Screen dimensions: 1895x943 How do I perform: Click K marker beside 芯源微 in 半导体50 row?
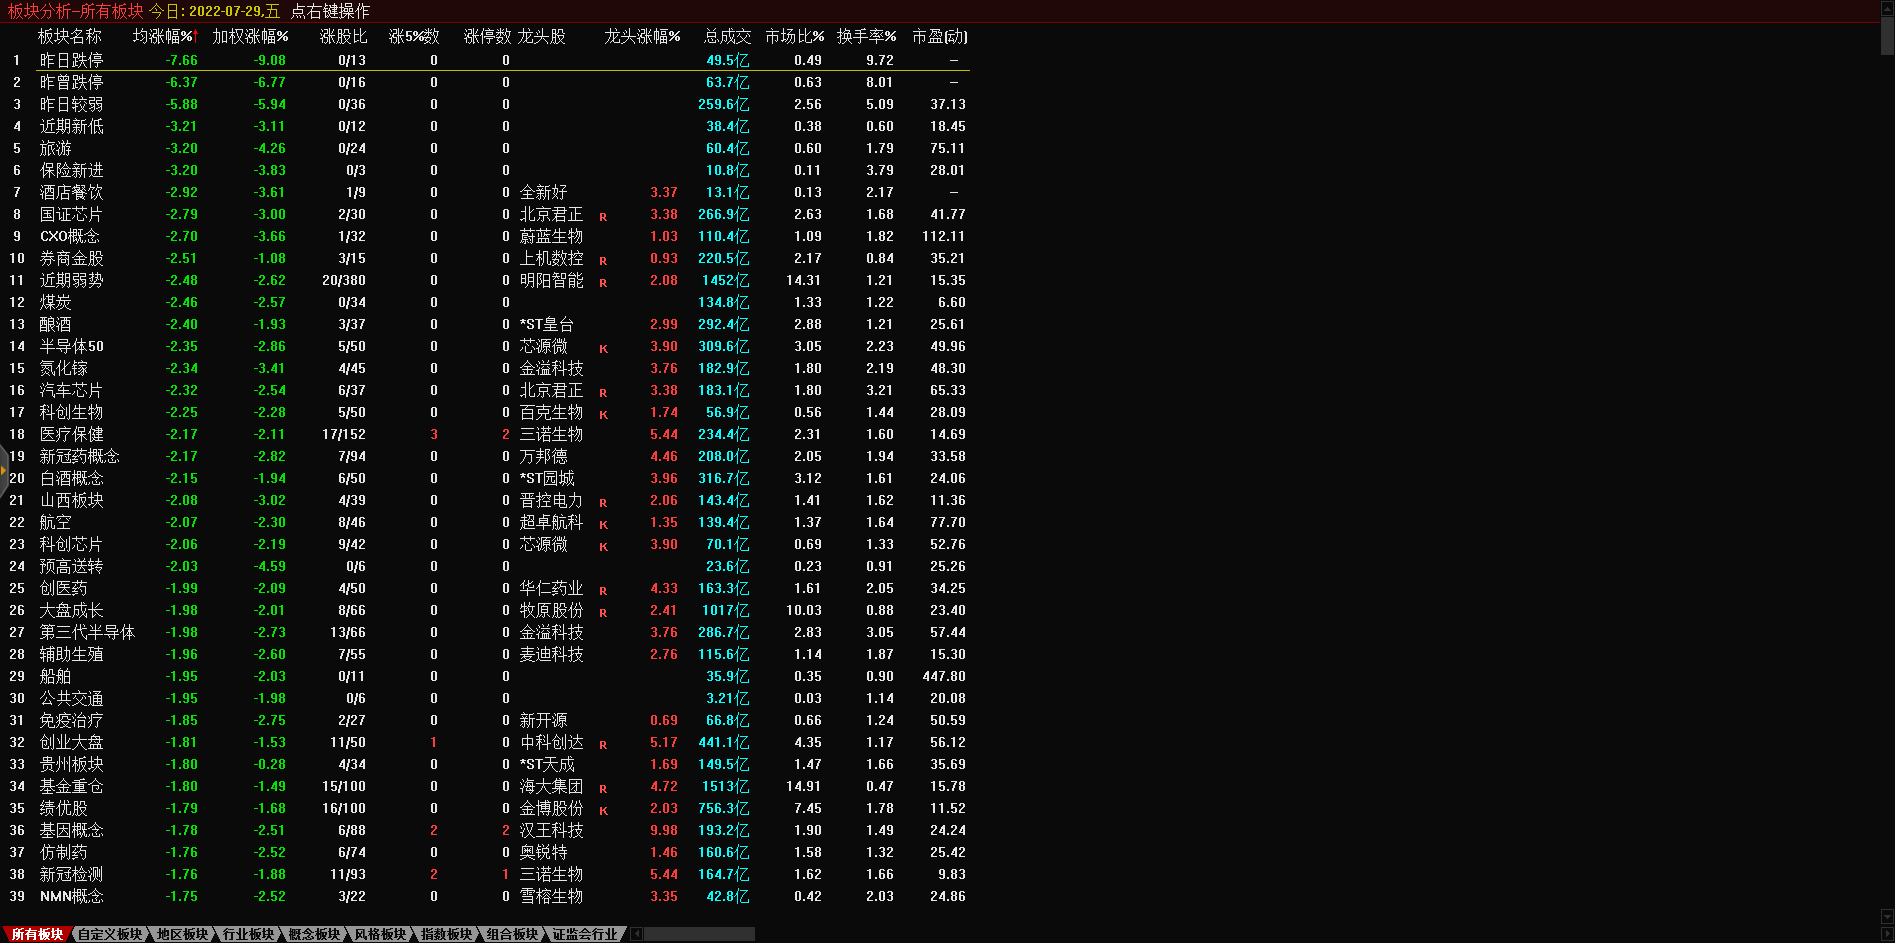[x=603, y=348]
